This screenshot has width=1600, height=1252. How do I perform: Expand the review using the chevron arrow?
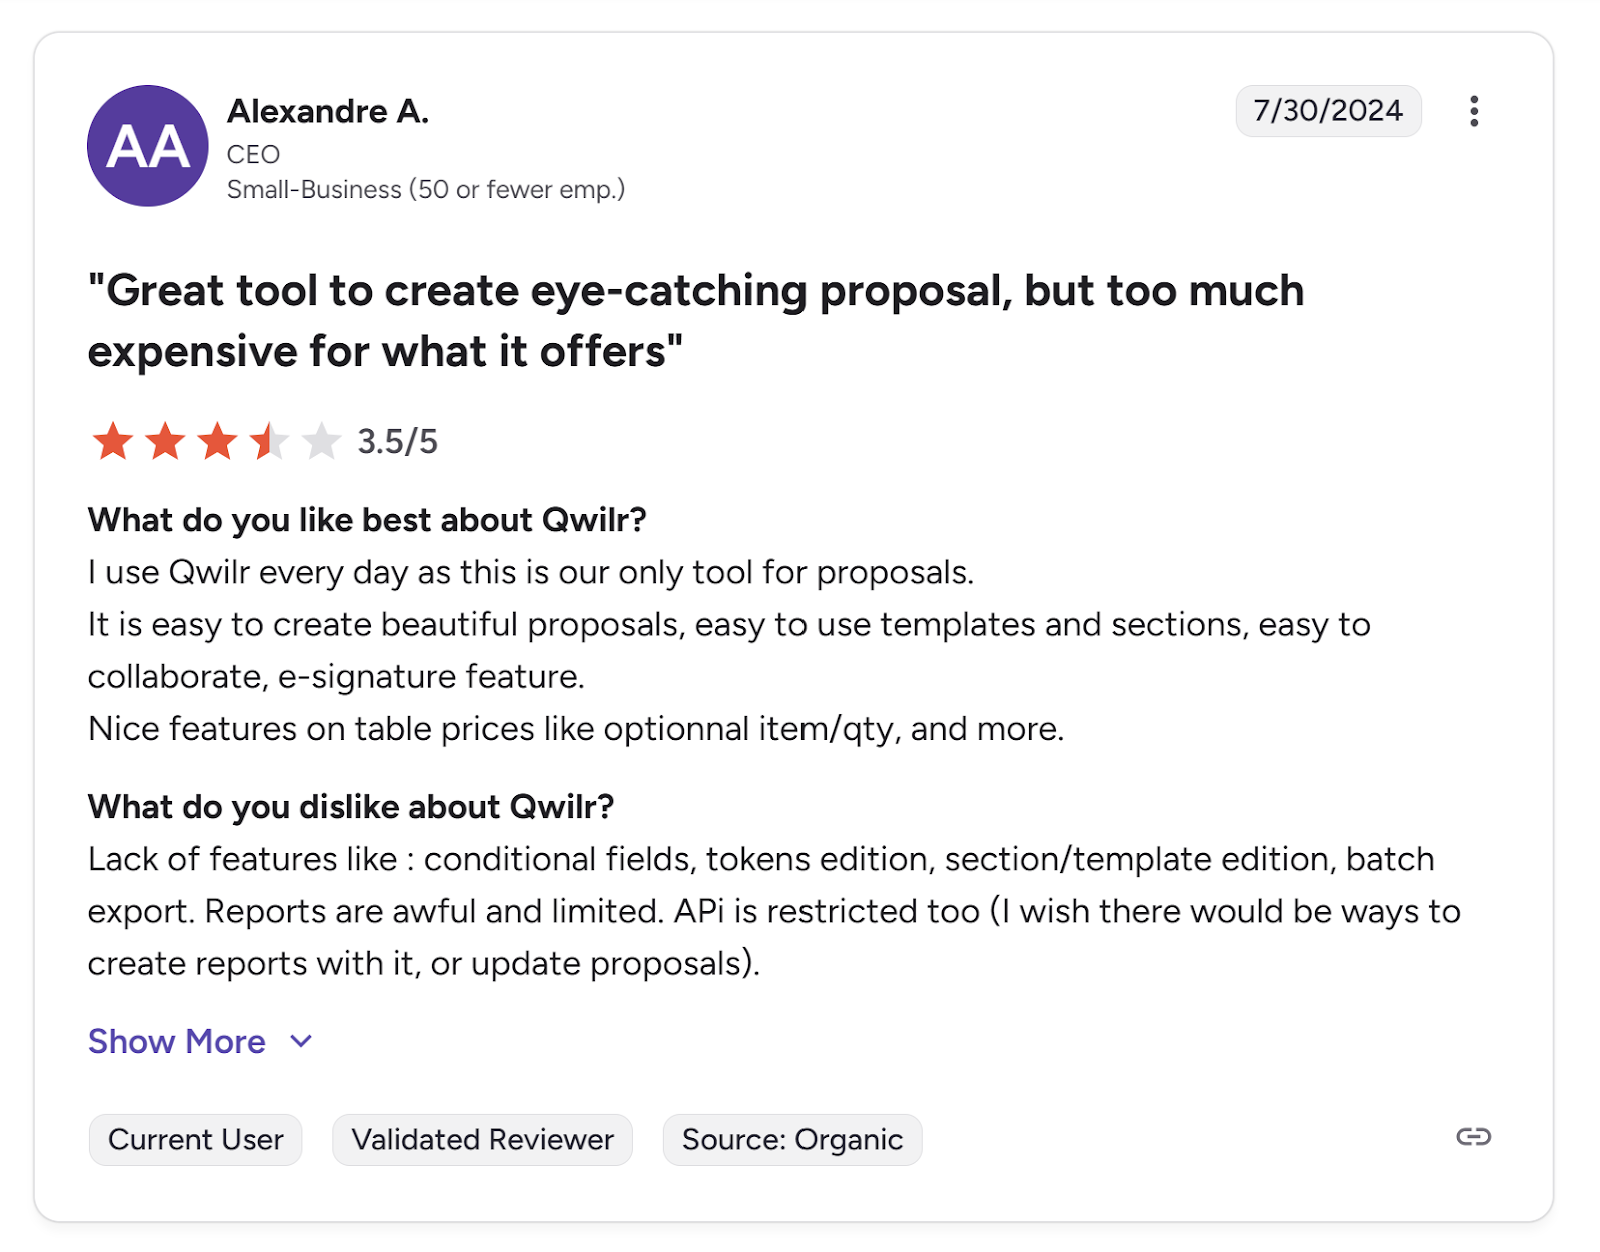301,1042
